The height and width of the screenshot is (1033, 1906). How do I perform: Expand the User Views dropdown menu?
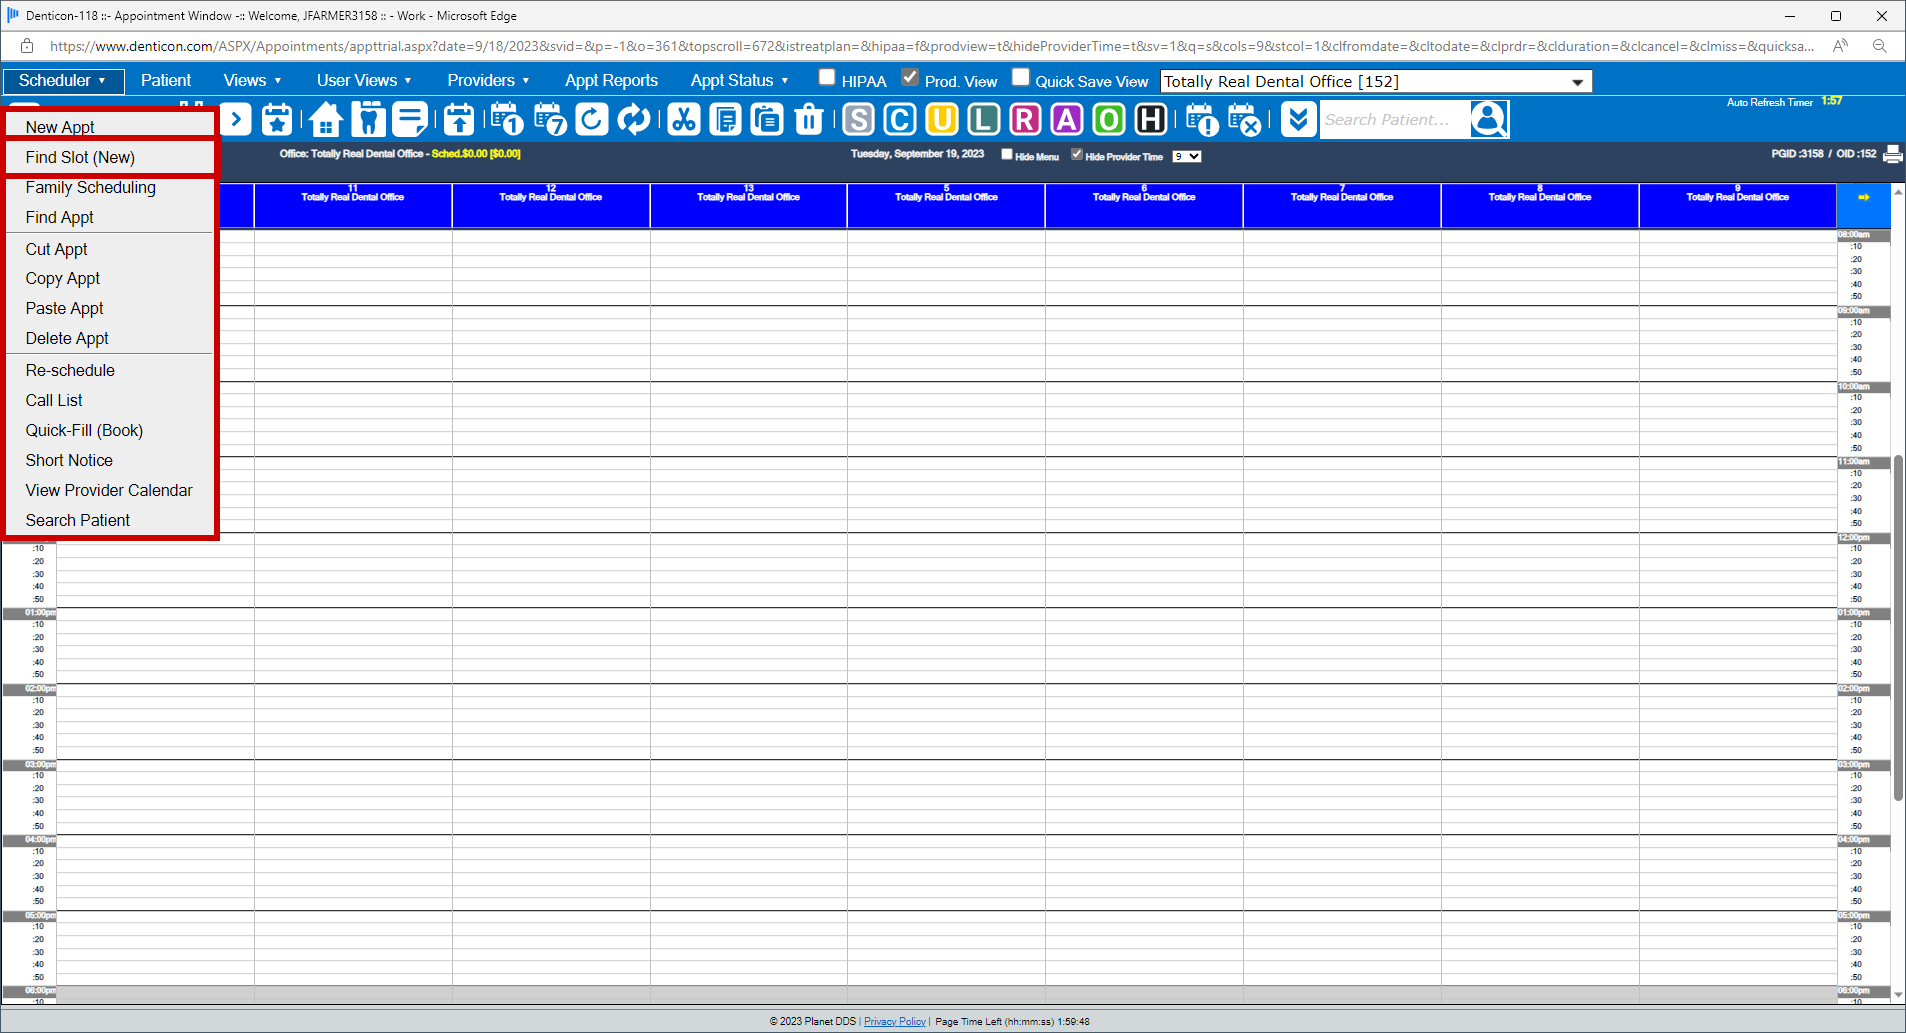(x=364, y=80)
